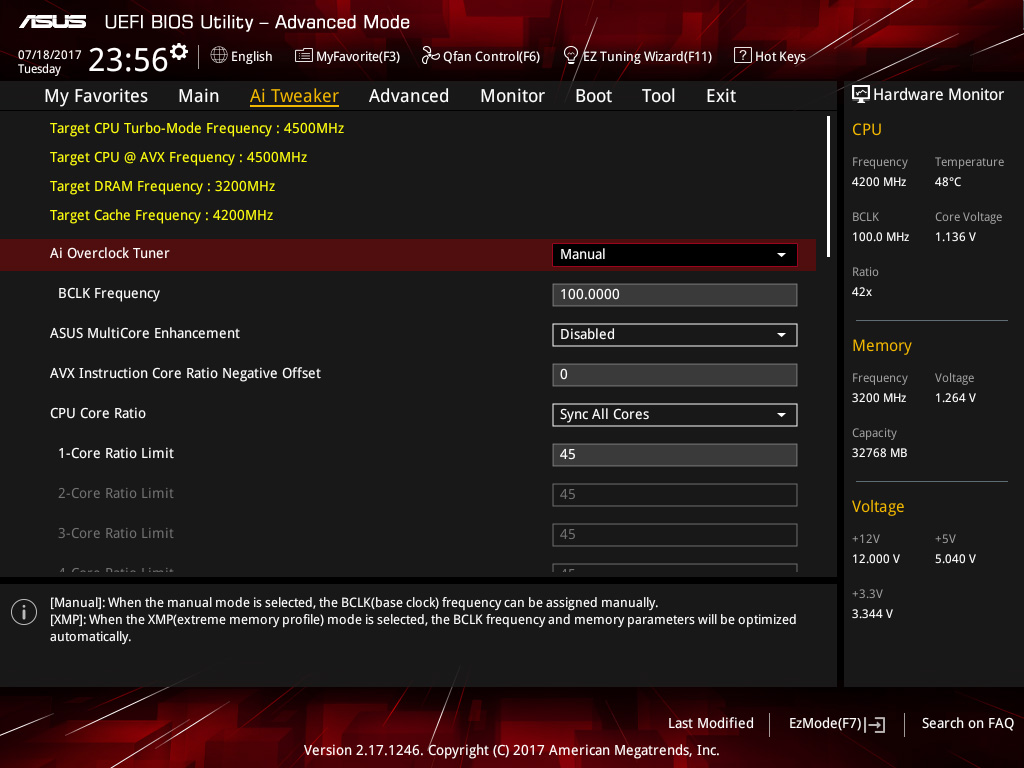Click CPU Temperature value 48°C
This screenshot has width=1024, height=768.
948,182
